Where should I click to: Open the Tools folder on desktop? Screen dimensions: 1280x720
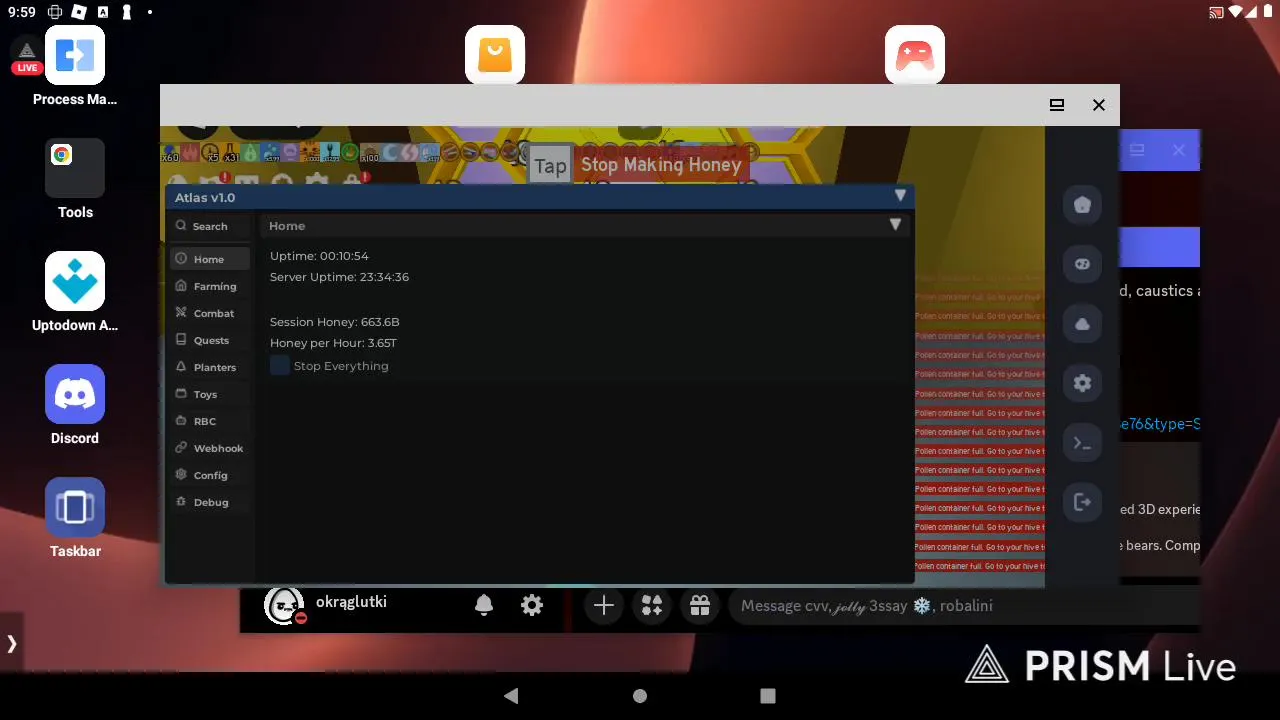(75, 180)
